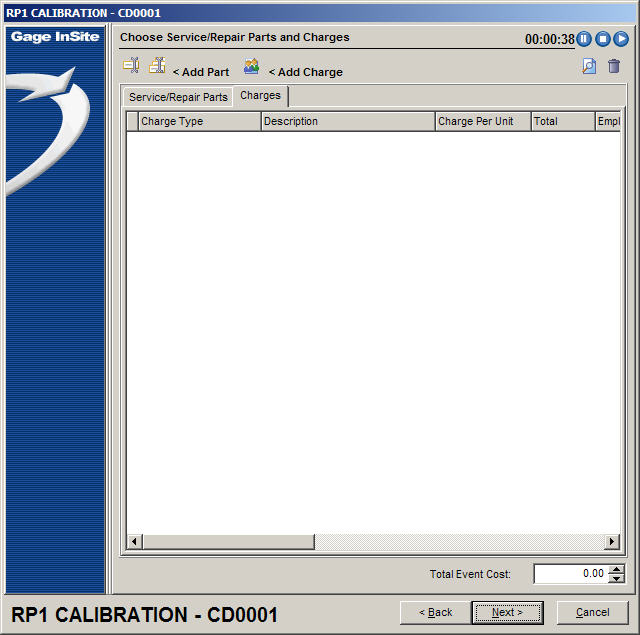Select the Charges tab
The width and height of the screenshot is (640, 635).
click(260, 96)
